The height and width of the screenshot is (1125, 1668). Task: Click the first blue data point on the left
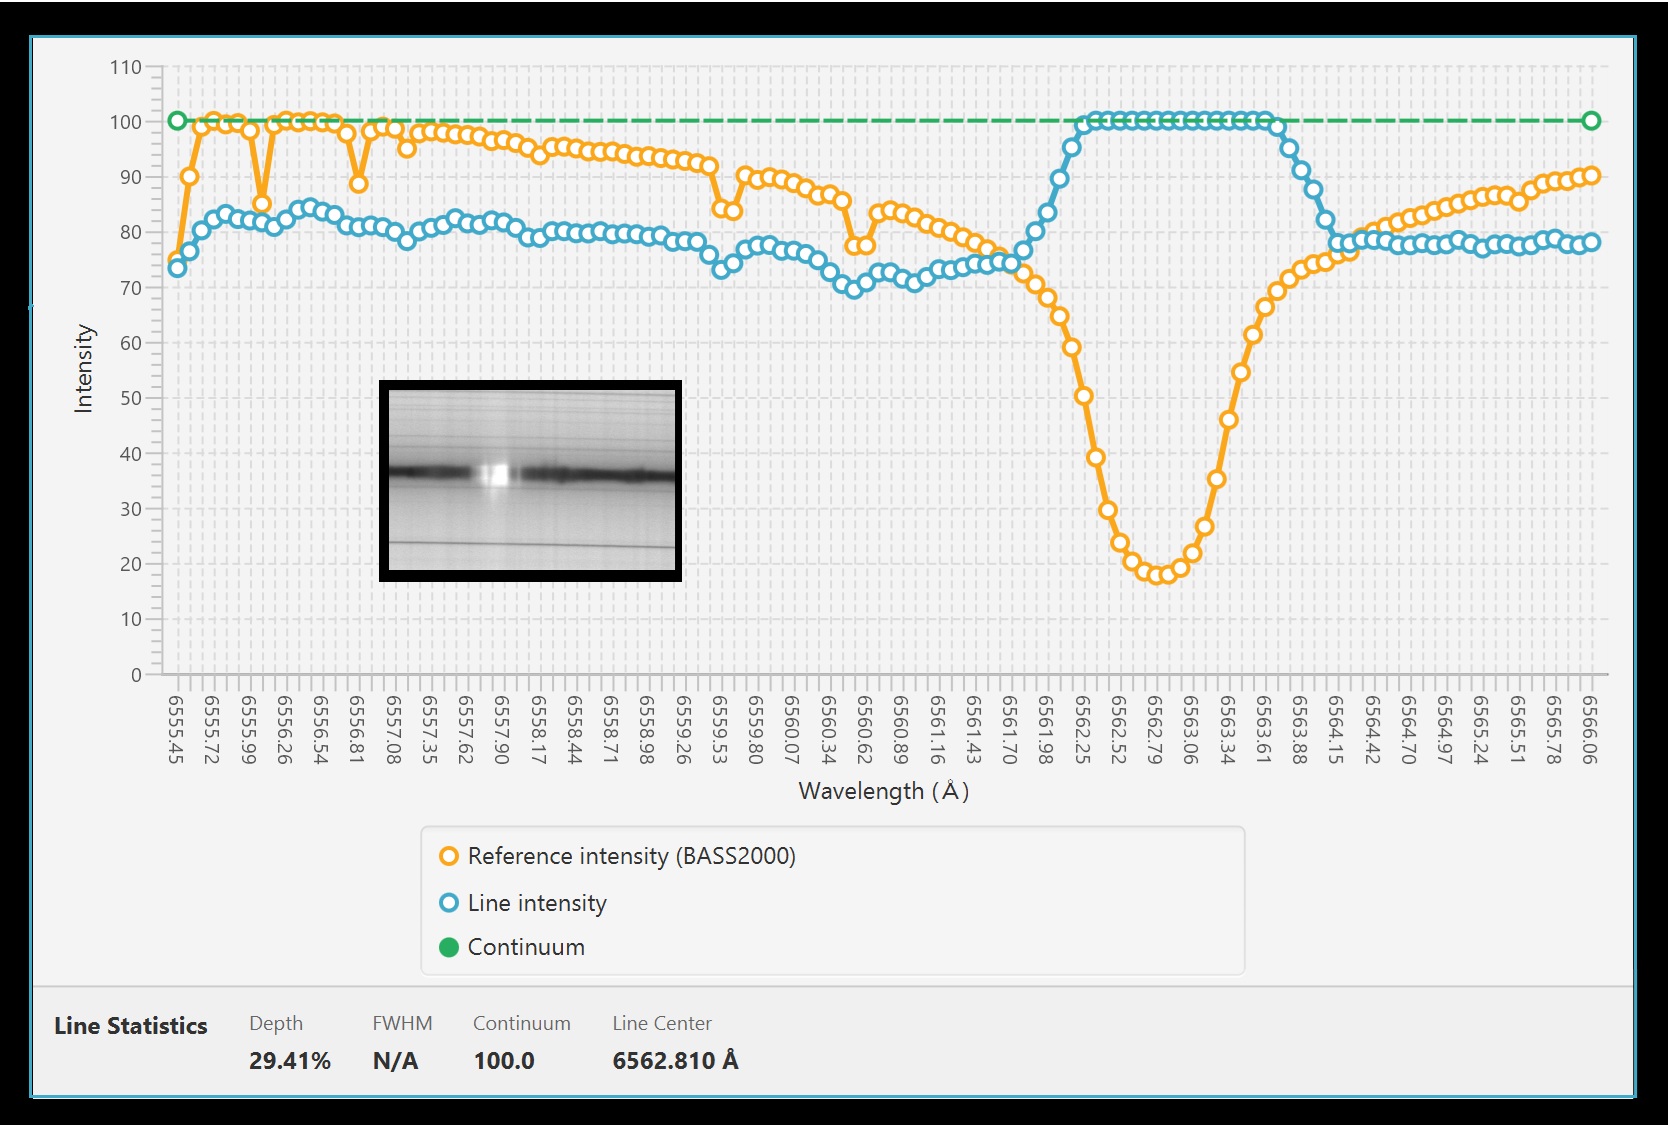(177, 268)
